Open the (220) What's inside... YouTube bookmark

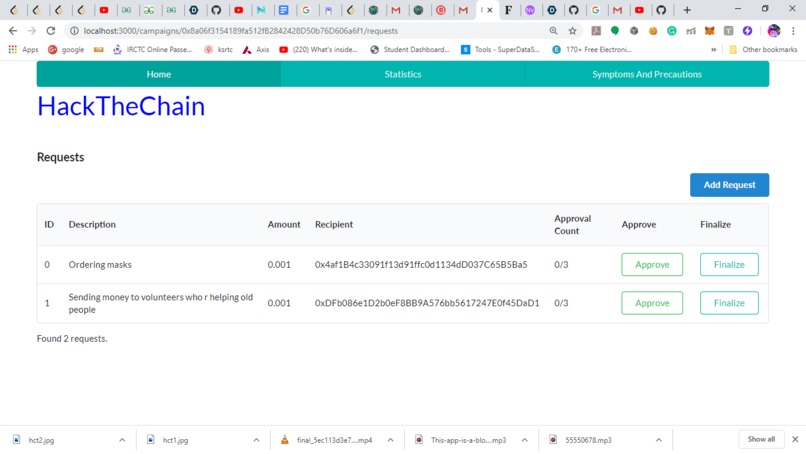318,49
